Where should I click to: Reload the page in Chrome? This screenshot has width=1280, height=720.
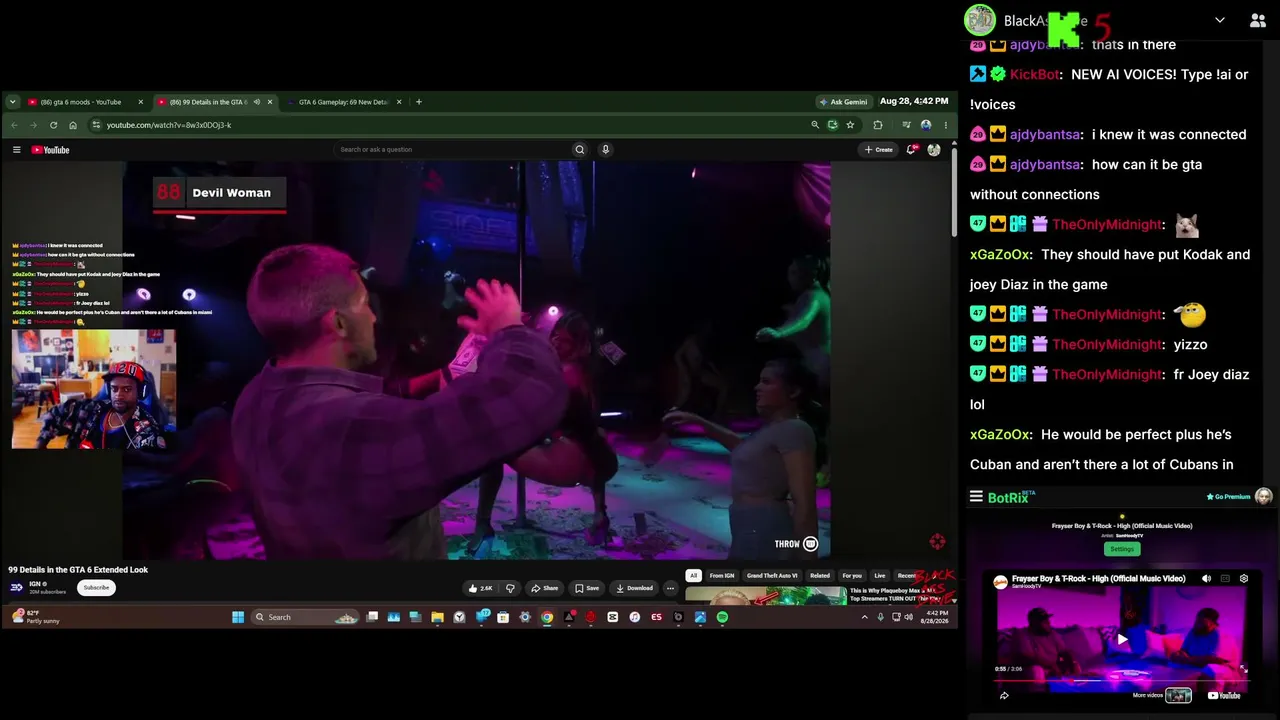point(53,125)
